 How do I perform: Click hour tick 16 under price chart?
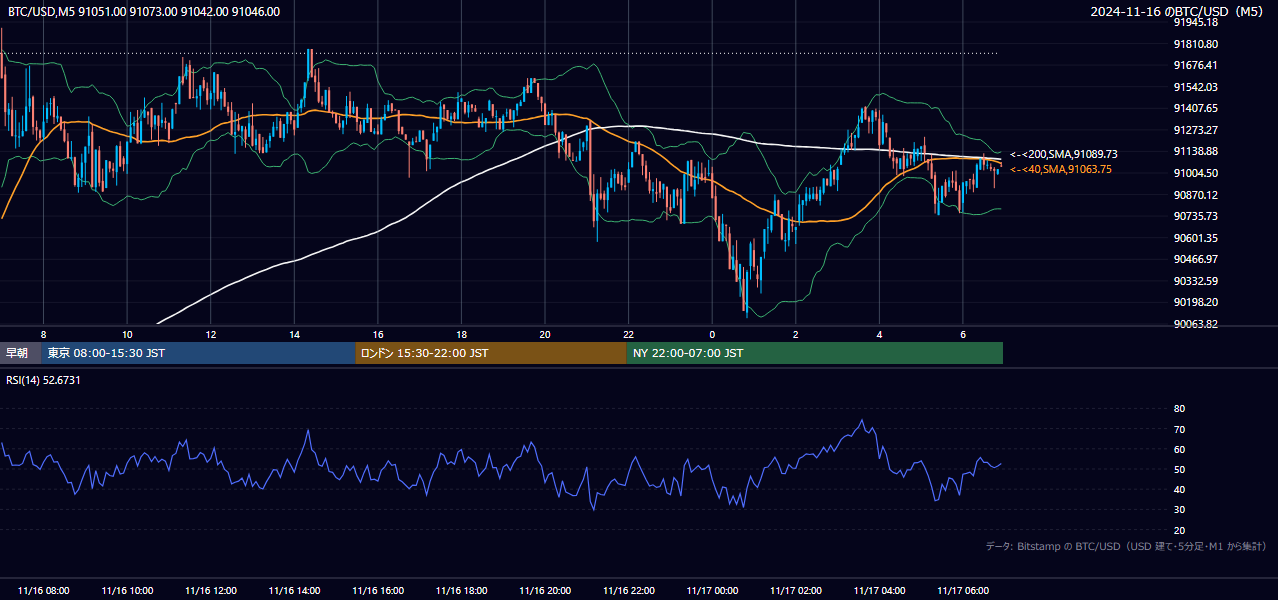pos(378,334)
